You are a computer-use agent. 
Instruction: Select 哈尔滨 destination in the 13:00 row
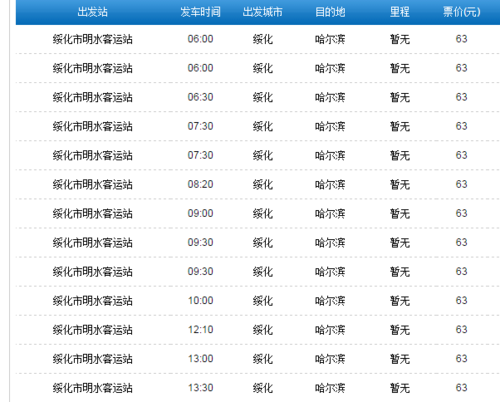[x=330, y=359]
